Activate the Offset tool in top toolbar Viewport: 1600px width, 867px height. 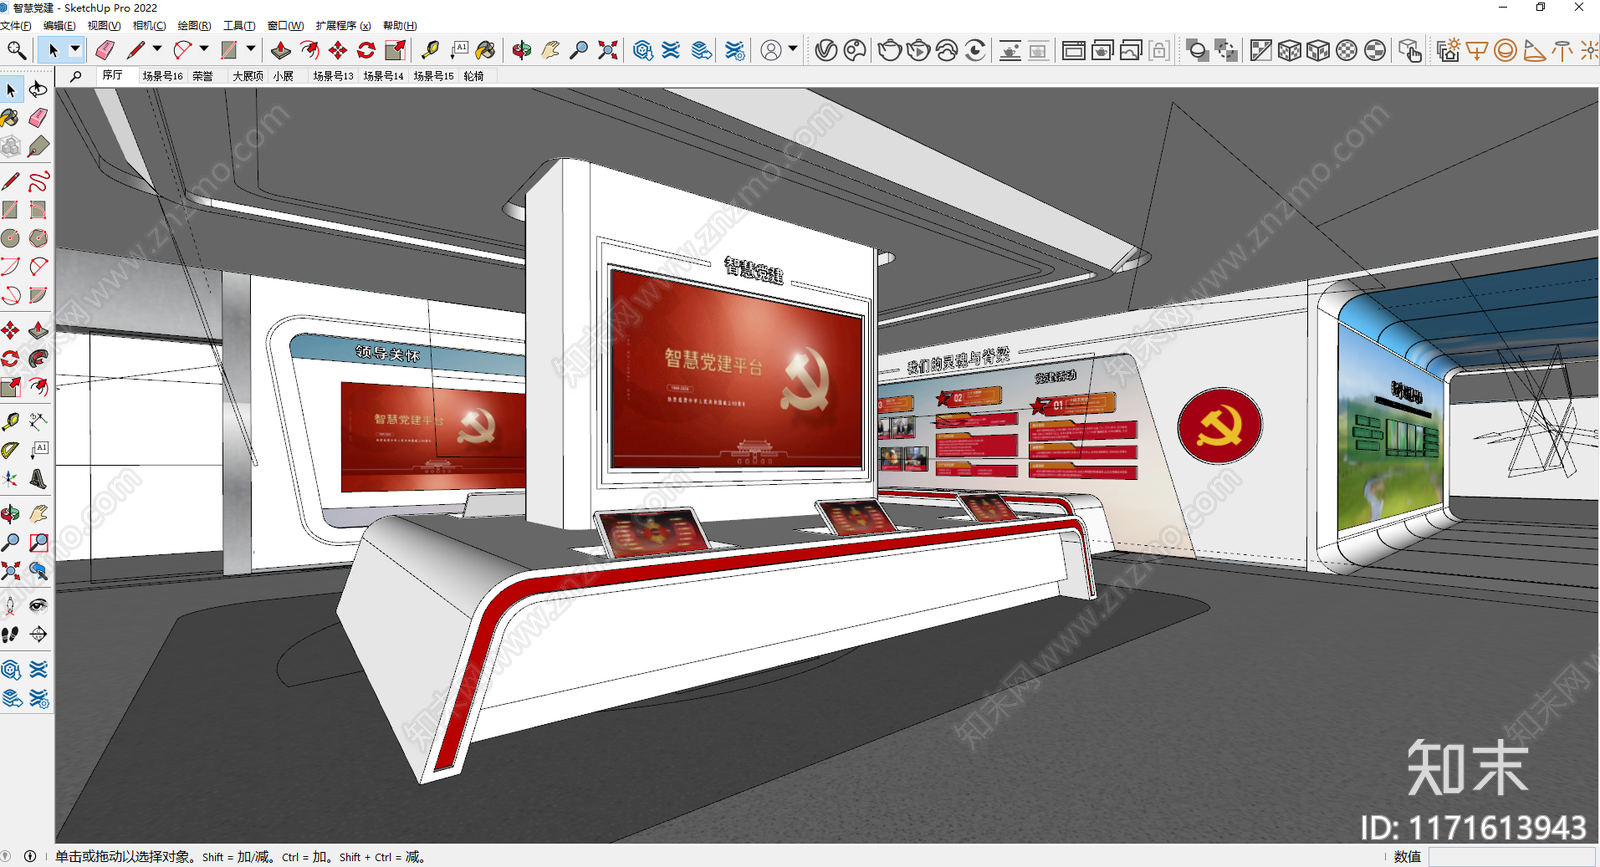(310, 50)
